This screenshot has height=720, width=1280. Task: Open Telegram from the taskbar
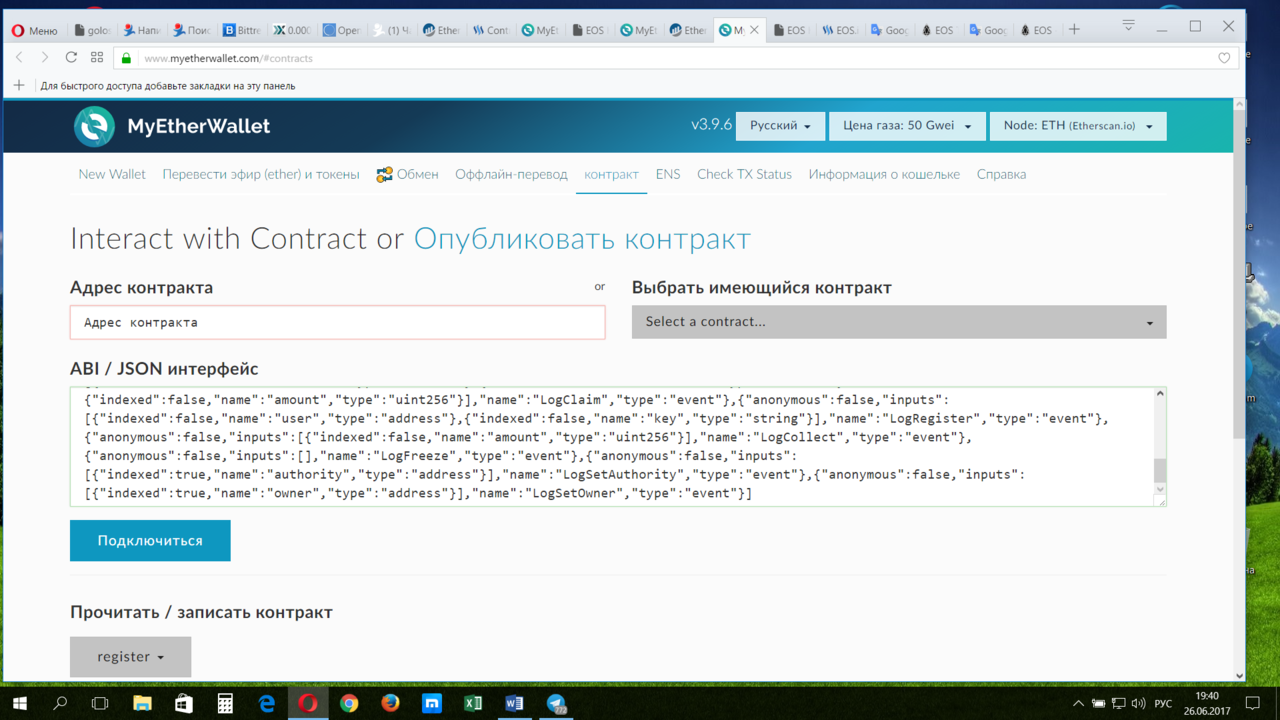[556, 704]
